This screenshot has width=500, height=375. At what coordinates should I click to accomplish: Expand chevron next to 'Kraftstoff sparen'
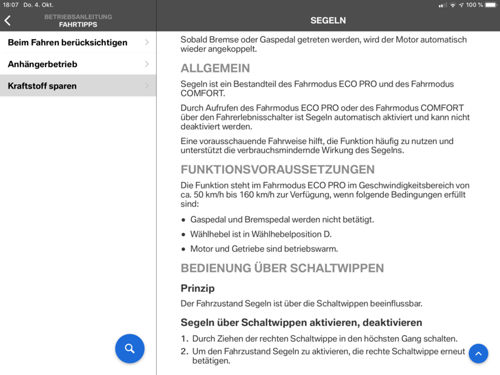(x=147, y=86)
